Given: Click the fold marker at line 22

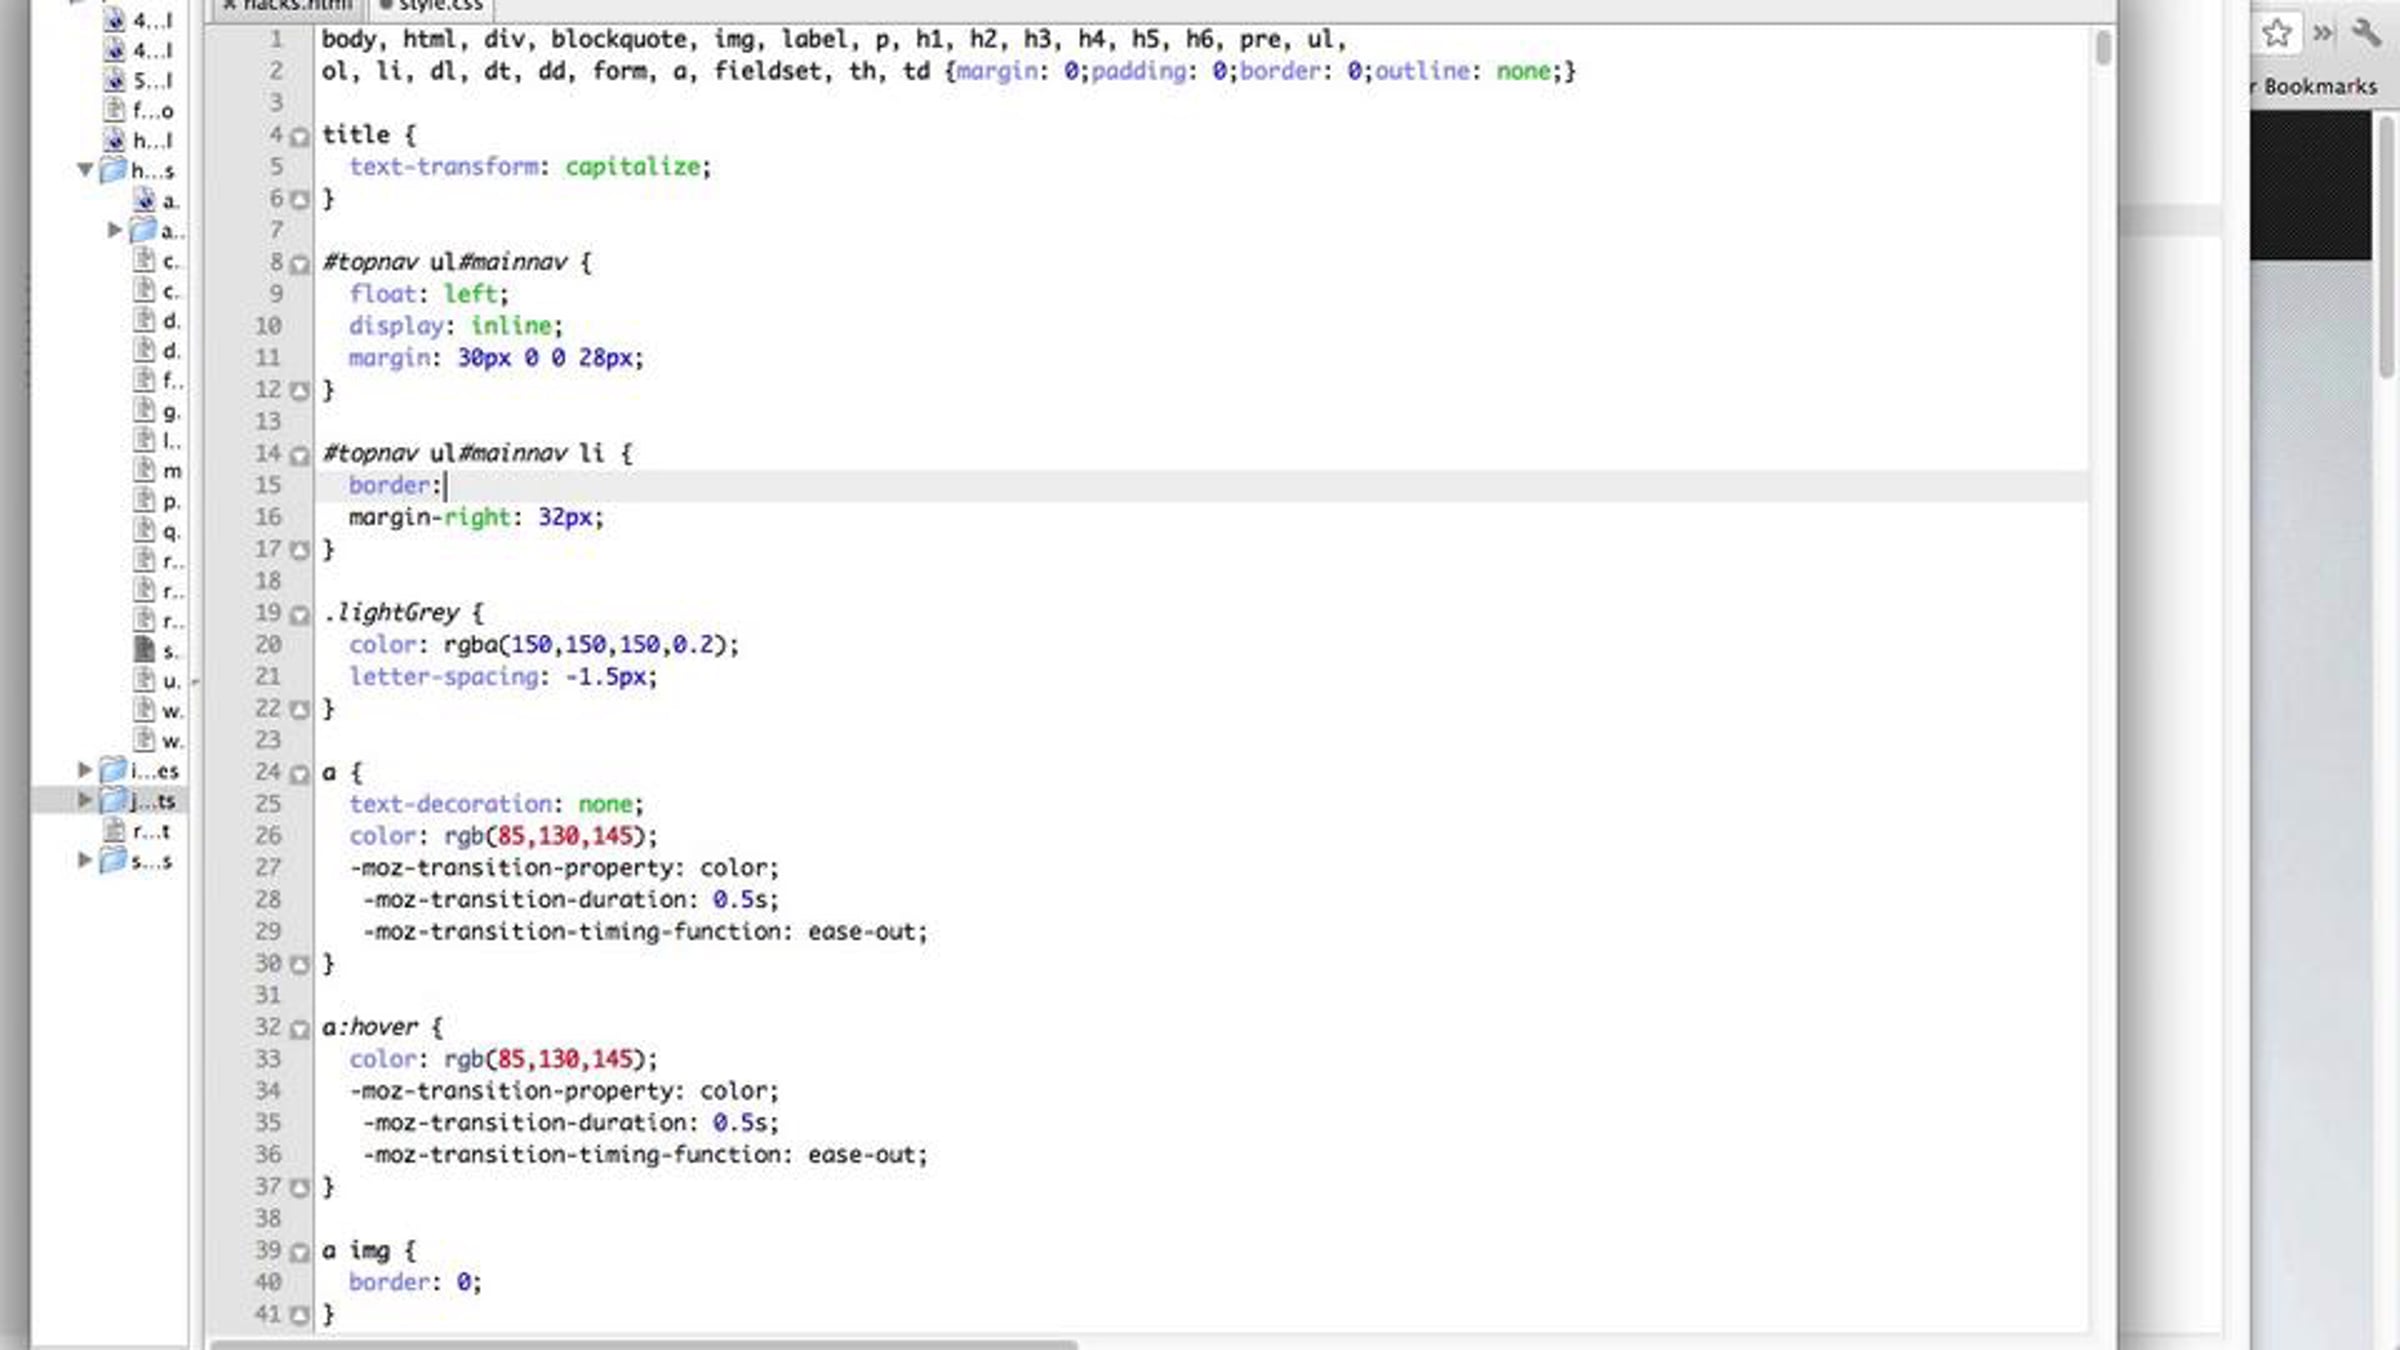Looking at the screenshot, I should (299, 710).
